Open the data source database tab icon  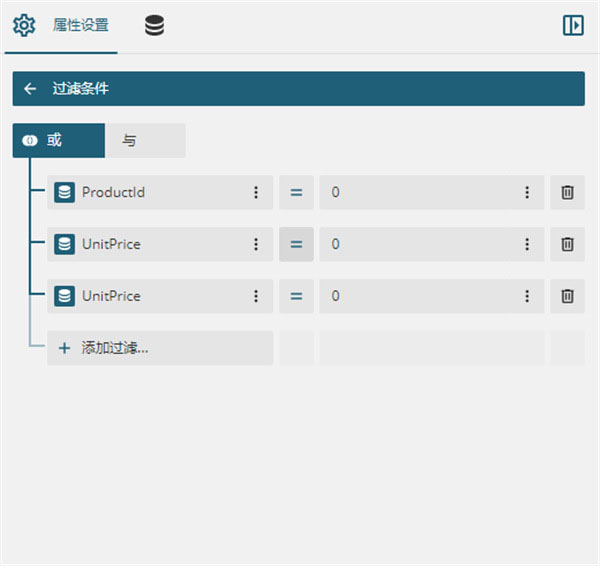(x=155, y=26)
